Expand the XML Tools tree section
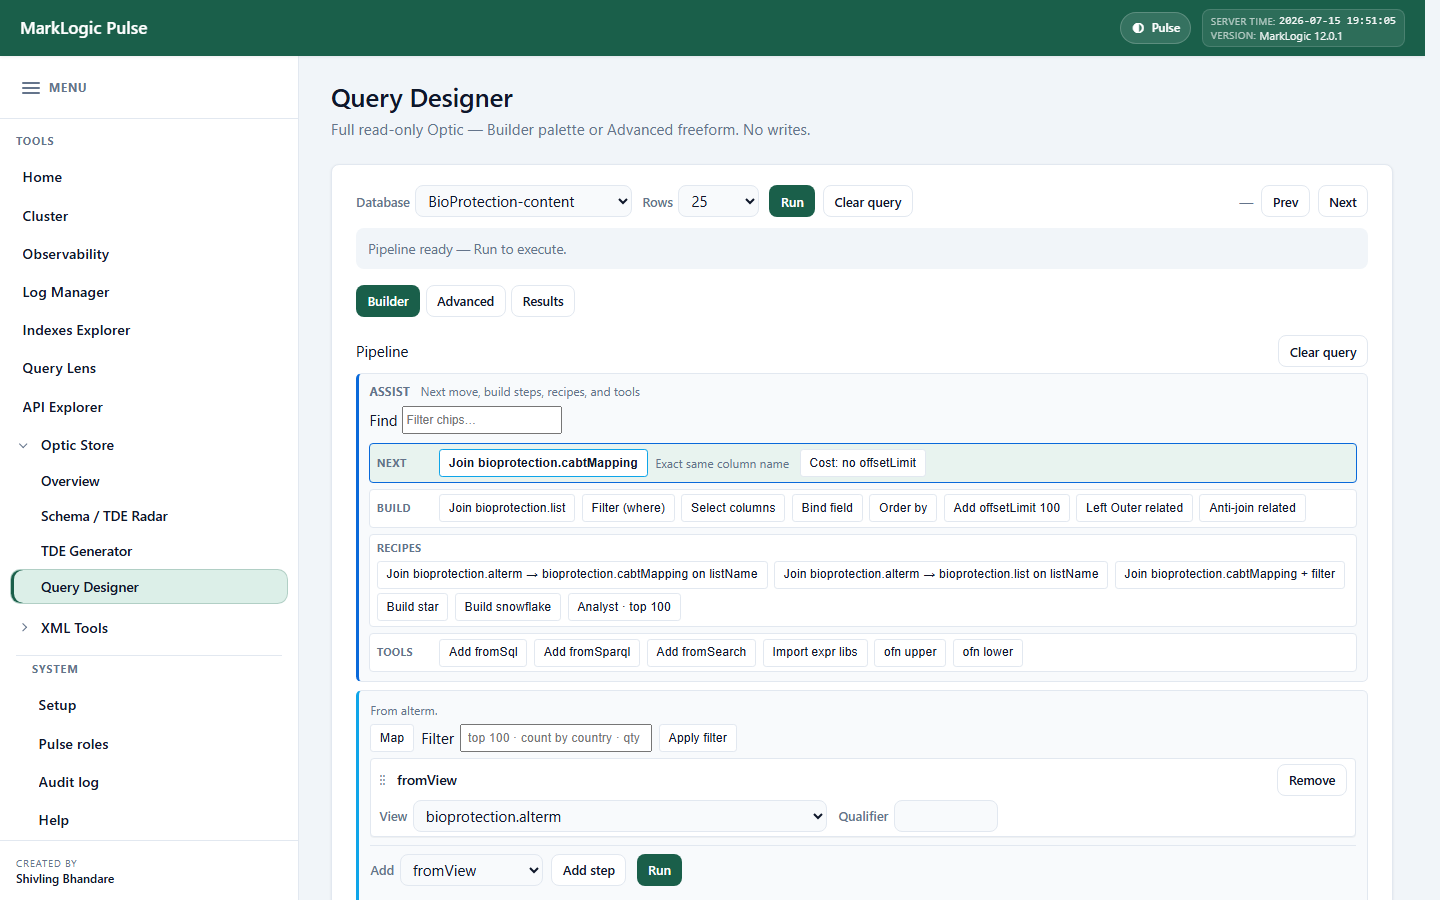Screen dimensions: 1440x900 [x=24, y=628]
